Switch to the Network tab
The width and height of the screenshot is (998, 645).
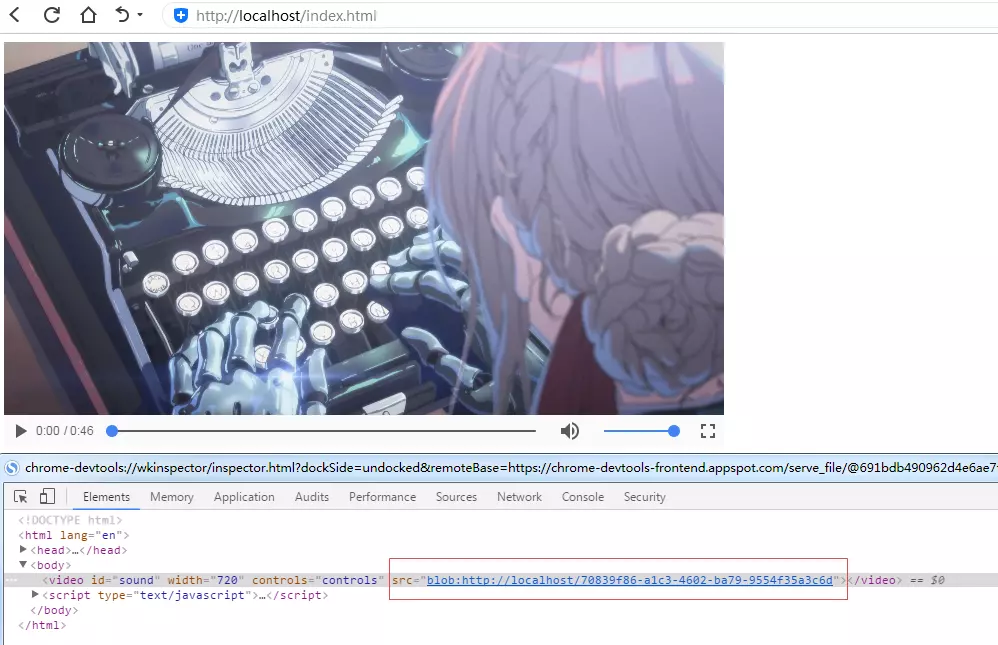pyautogui.click(x=519, y=496)
